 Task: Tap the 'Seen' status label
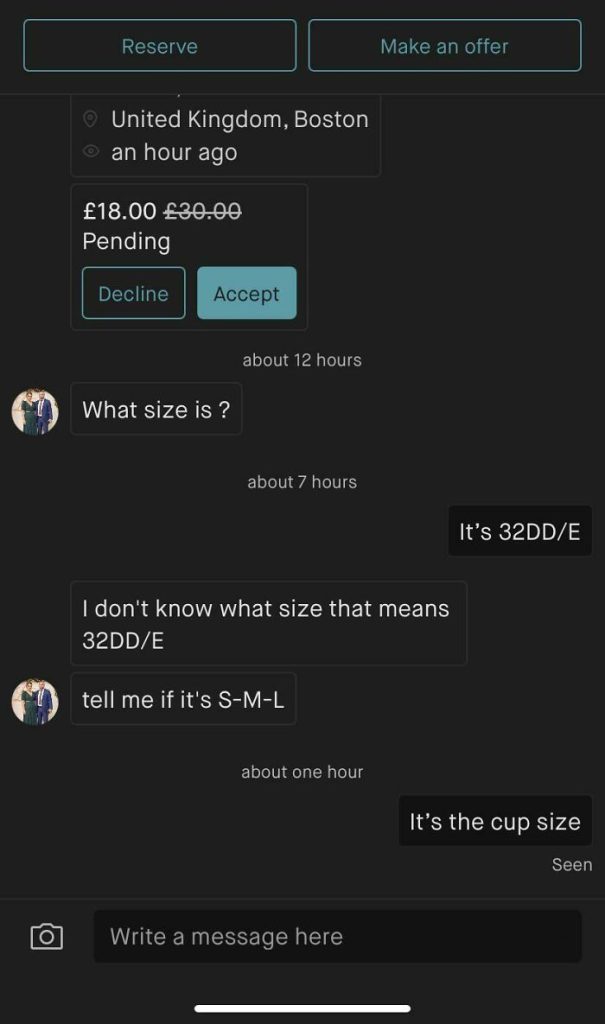point(572,865)
